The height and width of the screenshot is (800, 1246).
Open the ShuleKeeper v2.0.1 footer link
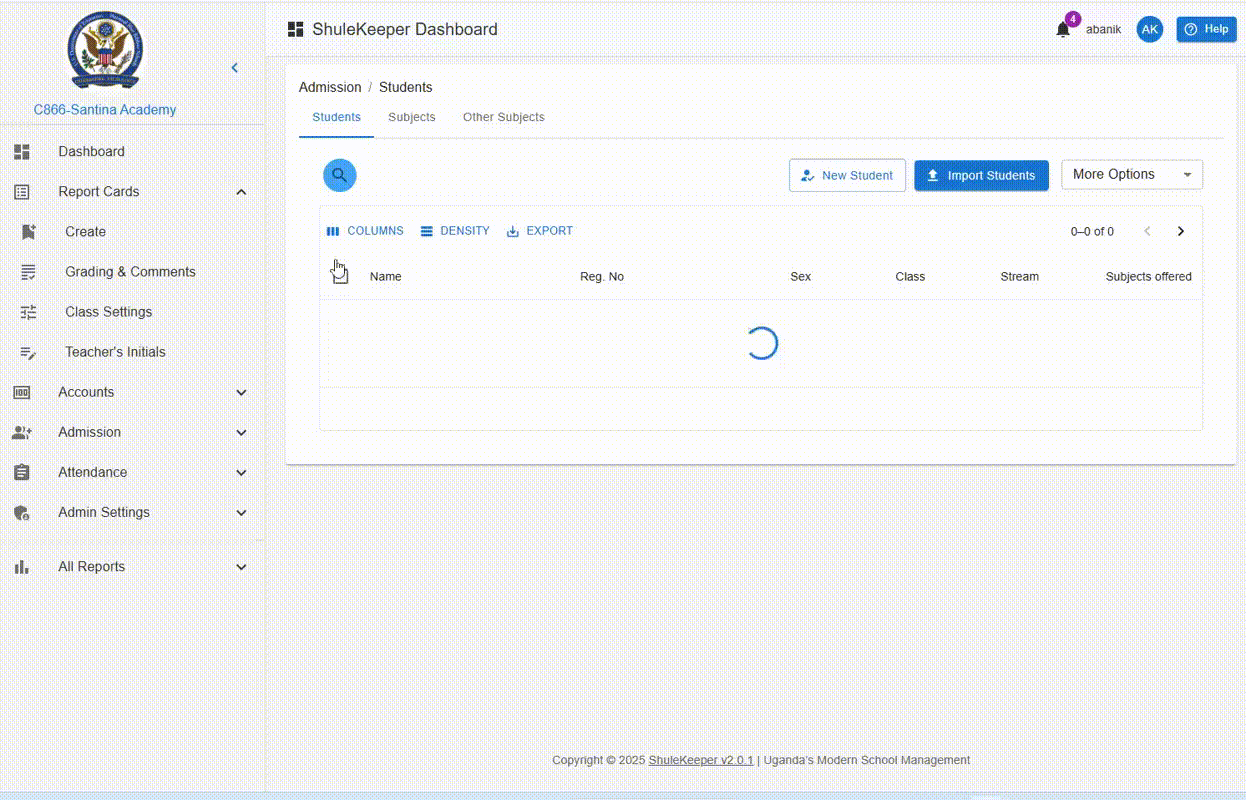pos(701,760)
